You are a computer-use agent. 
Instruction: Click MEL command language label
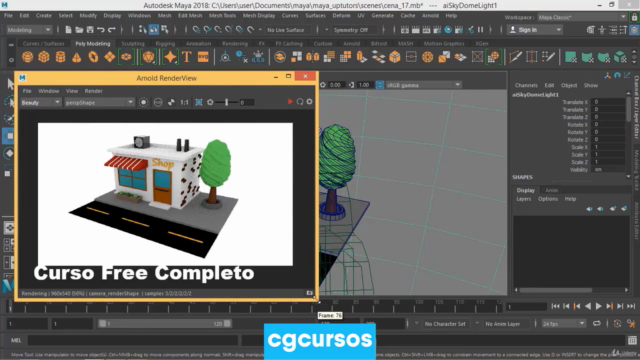point(16,340)
